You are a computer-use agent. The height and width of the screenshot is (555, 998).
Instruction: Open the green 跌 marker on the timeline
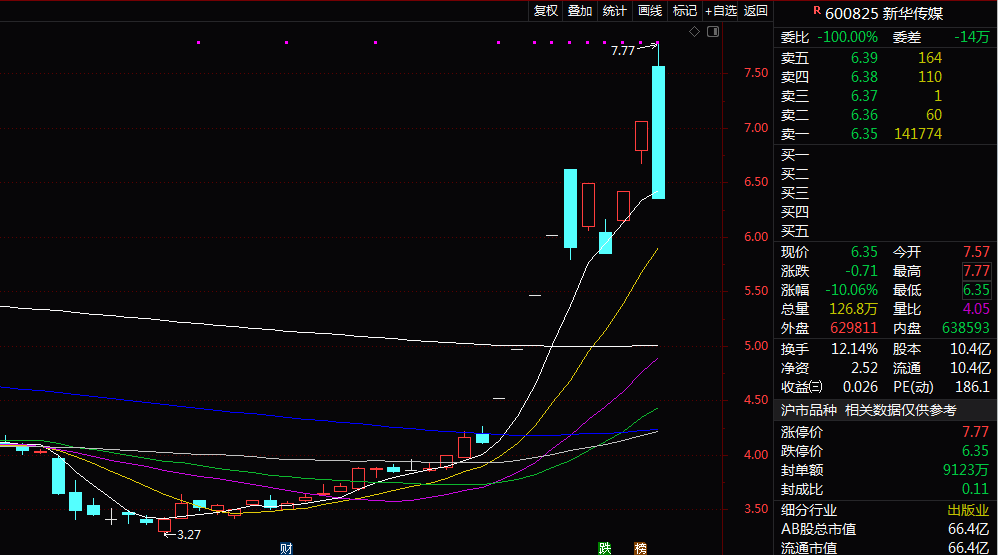pos(605,549)
